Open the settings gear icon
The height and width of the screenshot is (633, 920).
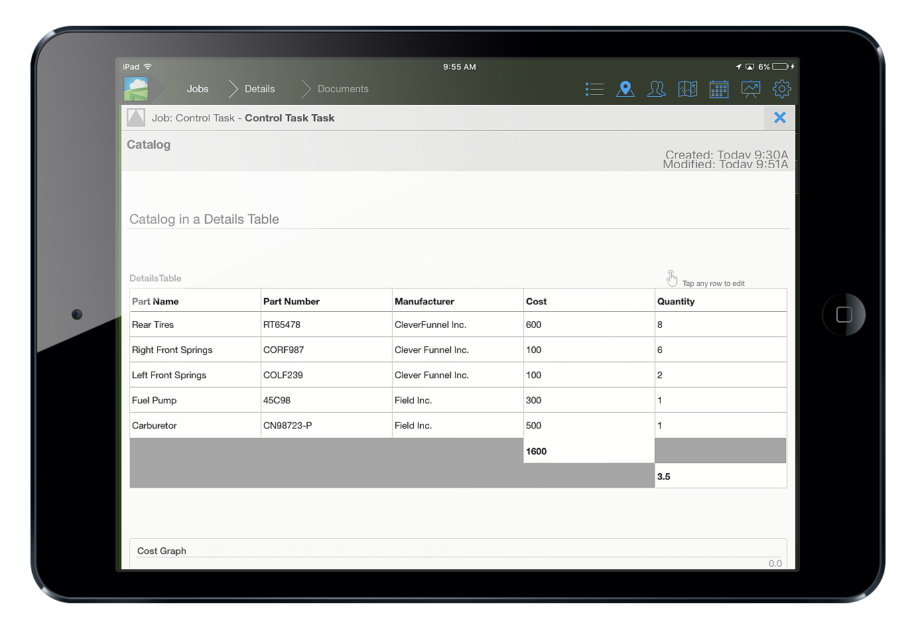[782, 89]
